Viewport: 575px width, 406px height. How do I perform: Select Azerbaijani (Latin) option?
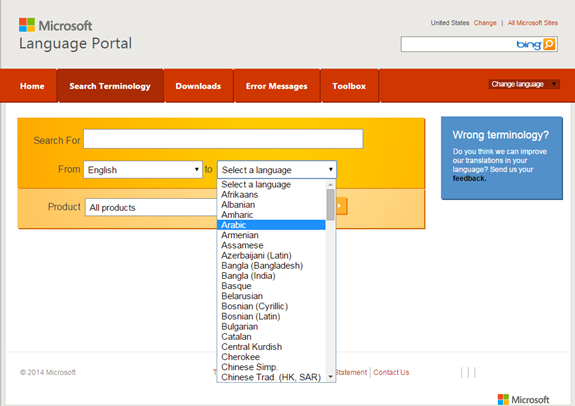271,255
